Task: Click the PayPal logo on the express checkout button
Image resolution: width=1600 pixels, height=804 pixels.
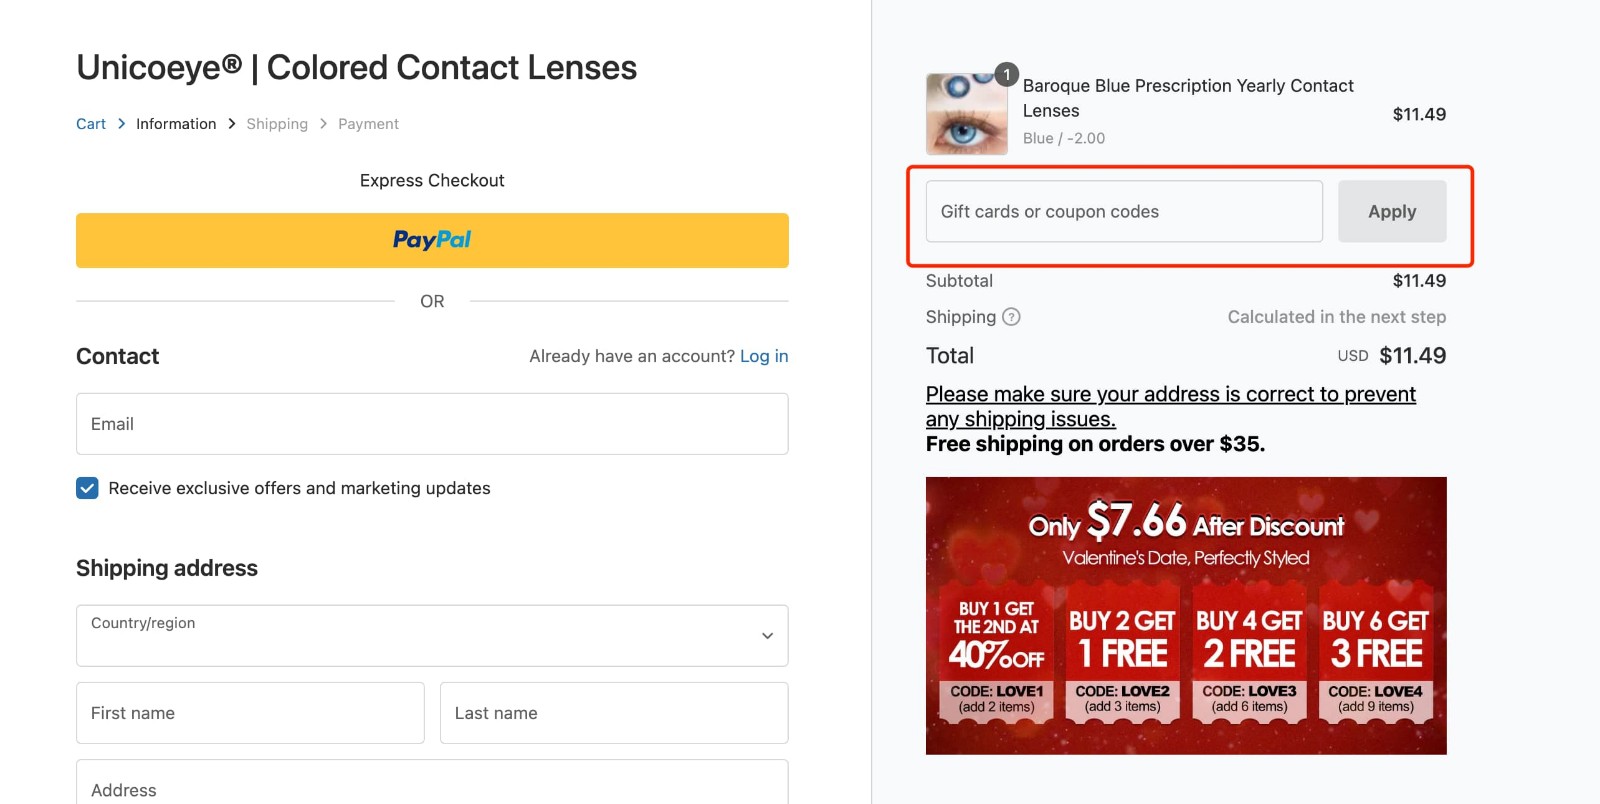Action: pos(431,240)
